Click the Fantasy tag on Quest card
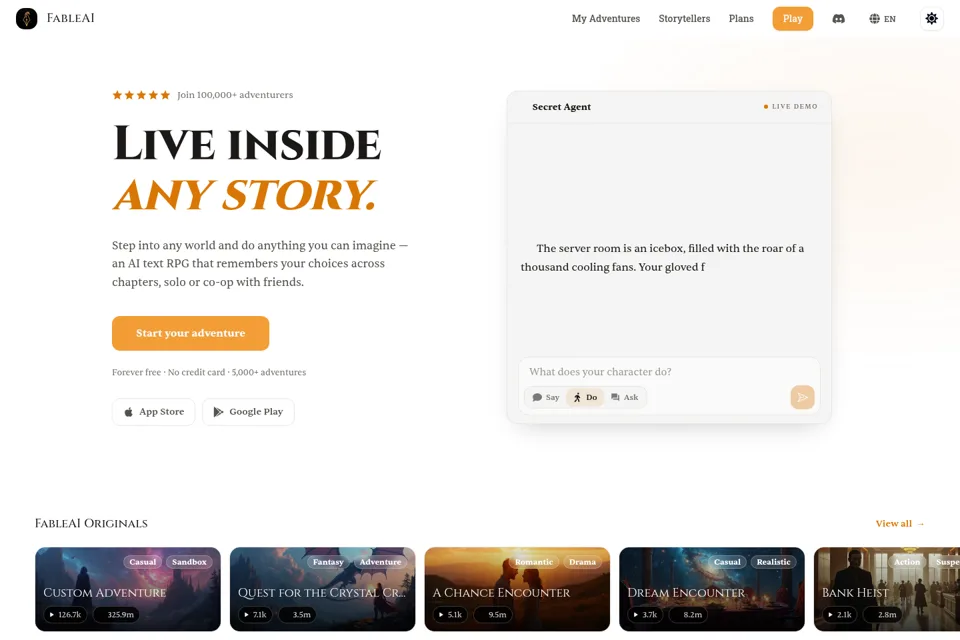This screenshot has height=640, width=960. pos(328,562)
